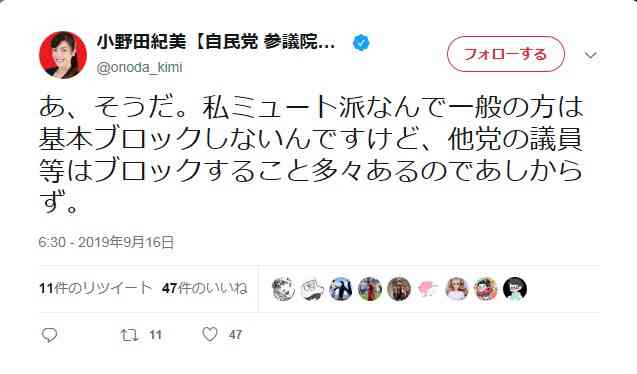Retweet using the retweet arrows icon
The height and width of the screenshot is (374, 637).
pos(130,335)
